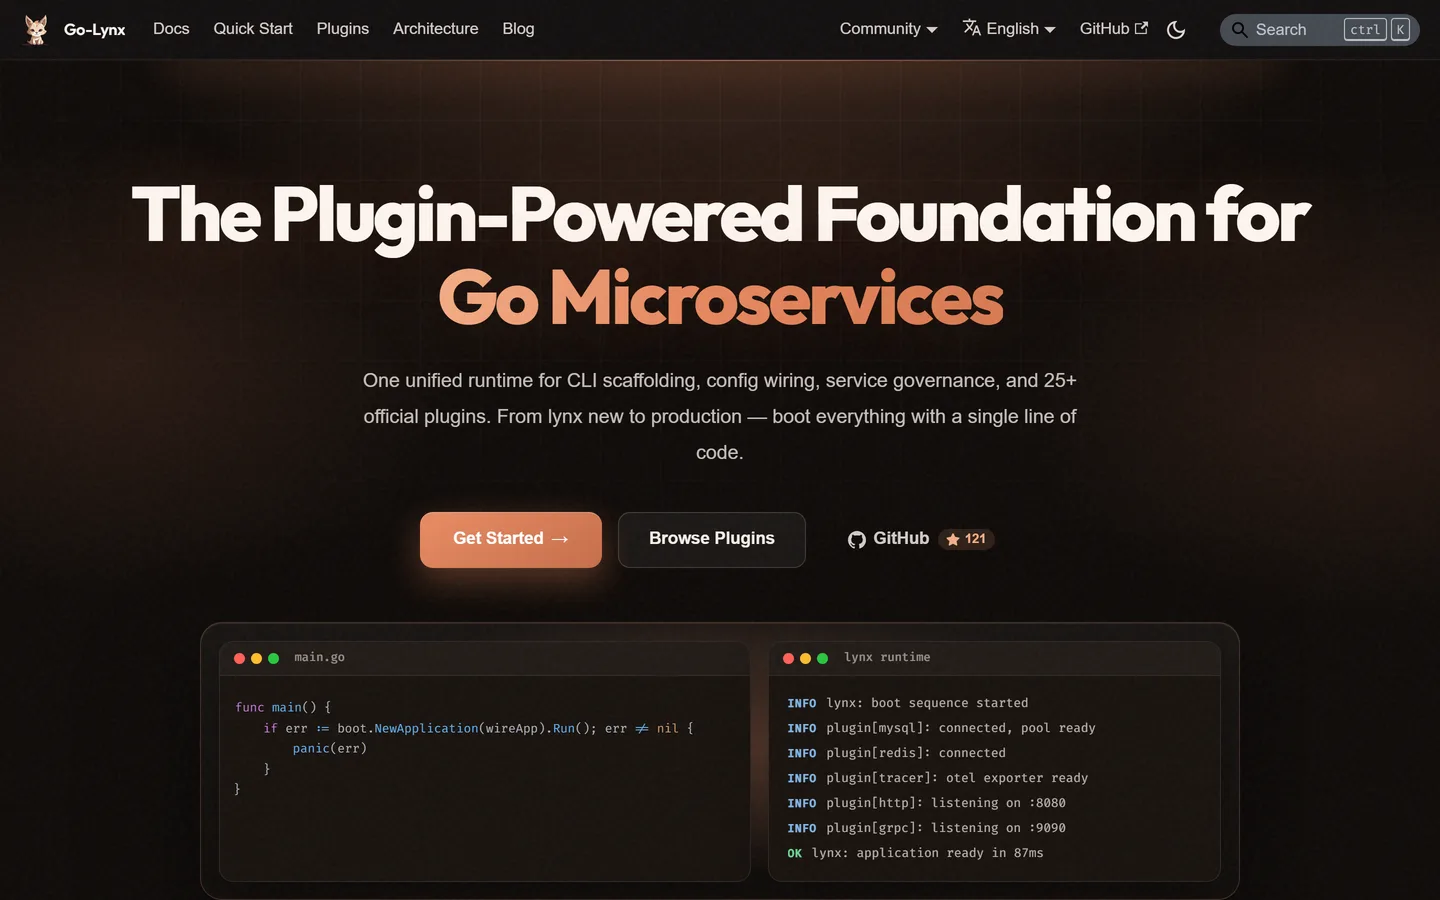Focus the Search input field
The width and height of the screenshot is (1440, 900).
(1320, 30)
